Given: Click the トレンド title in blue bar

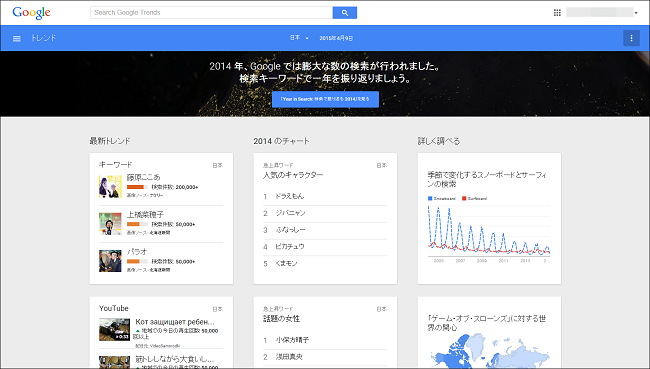Looking at the screenshot, I should click(x=44, y=38).
